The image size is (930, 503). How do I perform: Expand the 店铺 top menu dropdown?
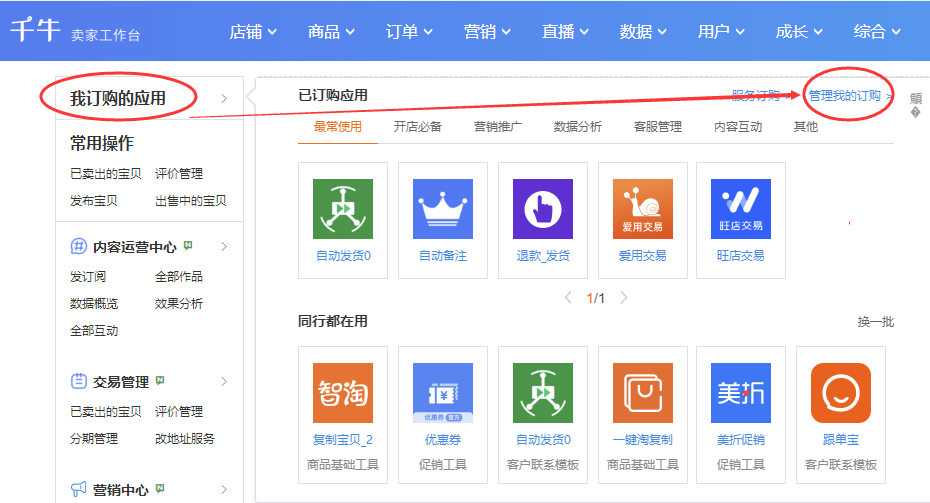253,31
